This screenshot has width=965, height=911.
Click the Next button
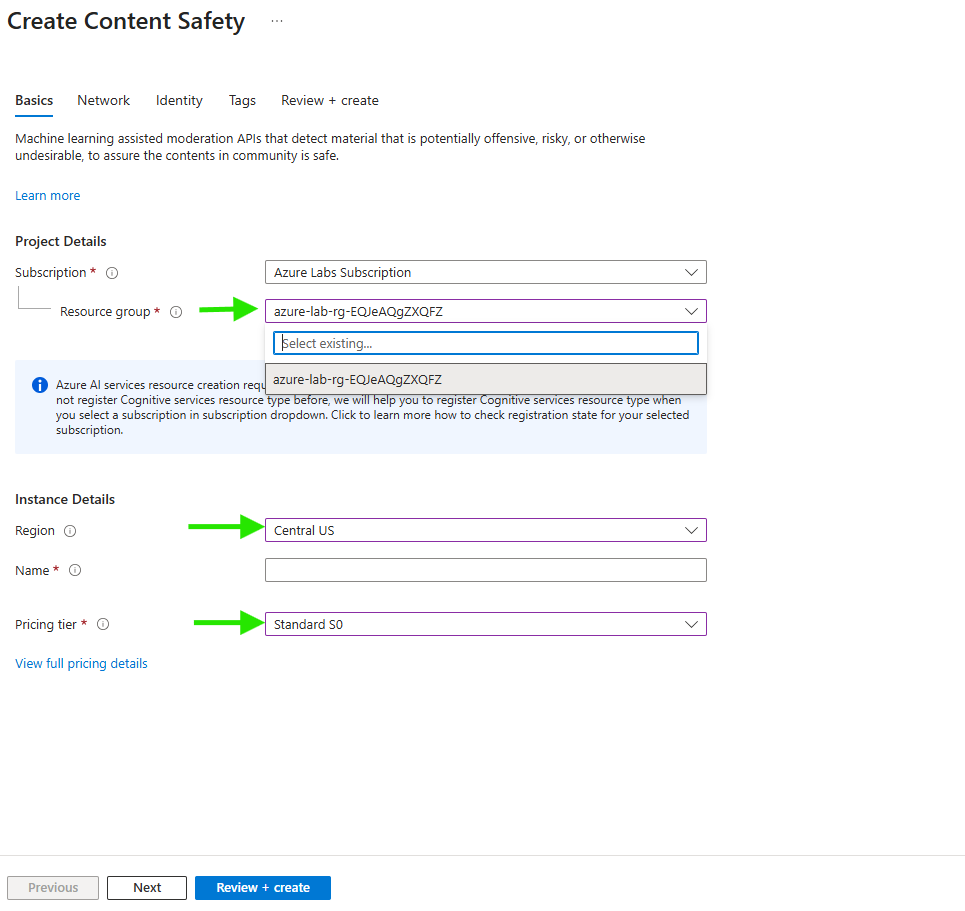tap(147, 888)
